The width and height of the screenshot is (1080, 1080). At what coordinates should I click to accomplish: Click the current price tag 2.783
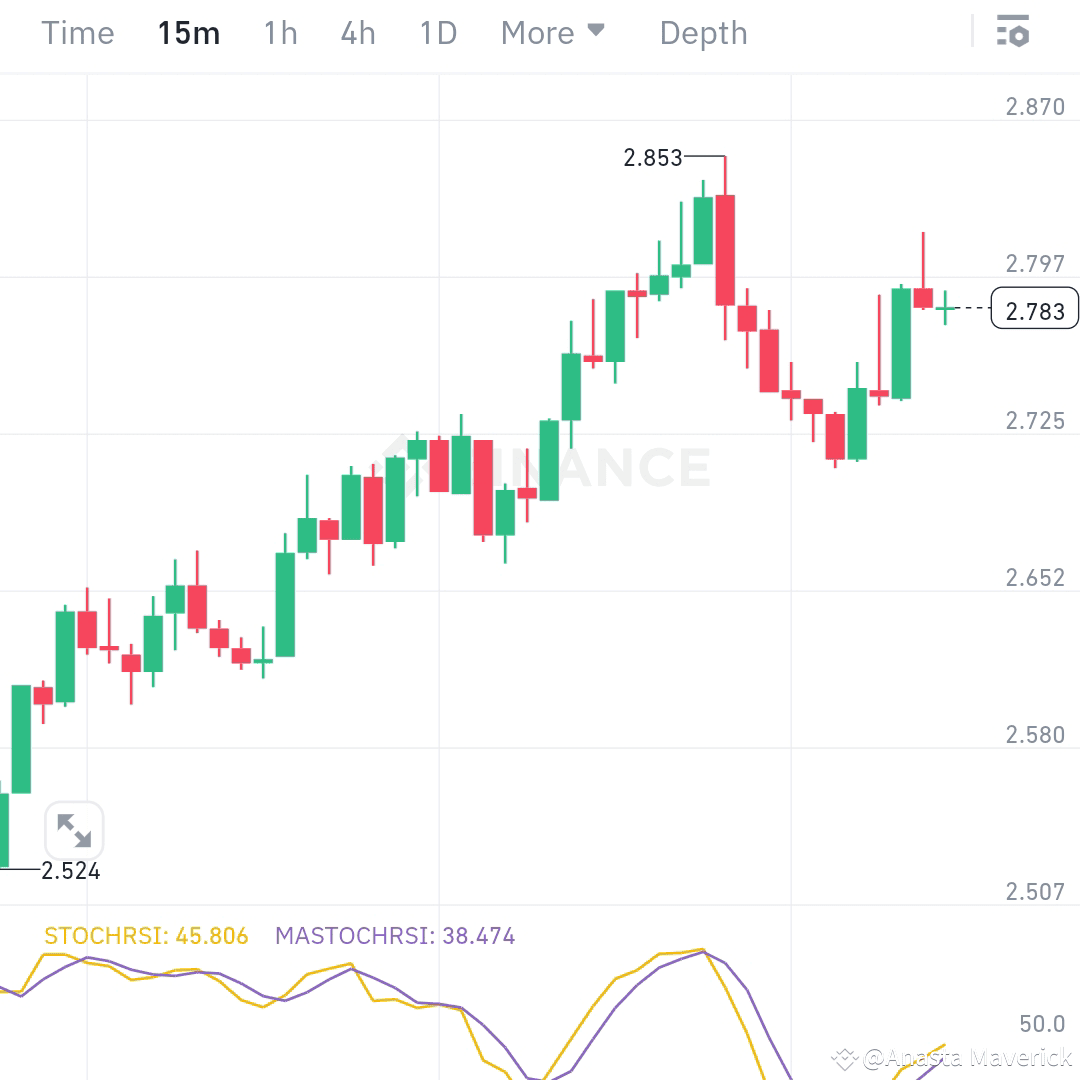point(1034,310)
